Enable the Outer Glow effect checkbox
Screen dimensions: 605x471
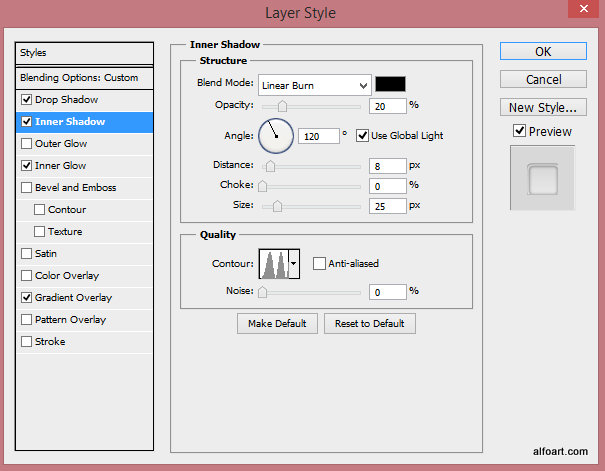(x=27, y=144)
